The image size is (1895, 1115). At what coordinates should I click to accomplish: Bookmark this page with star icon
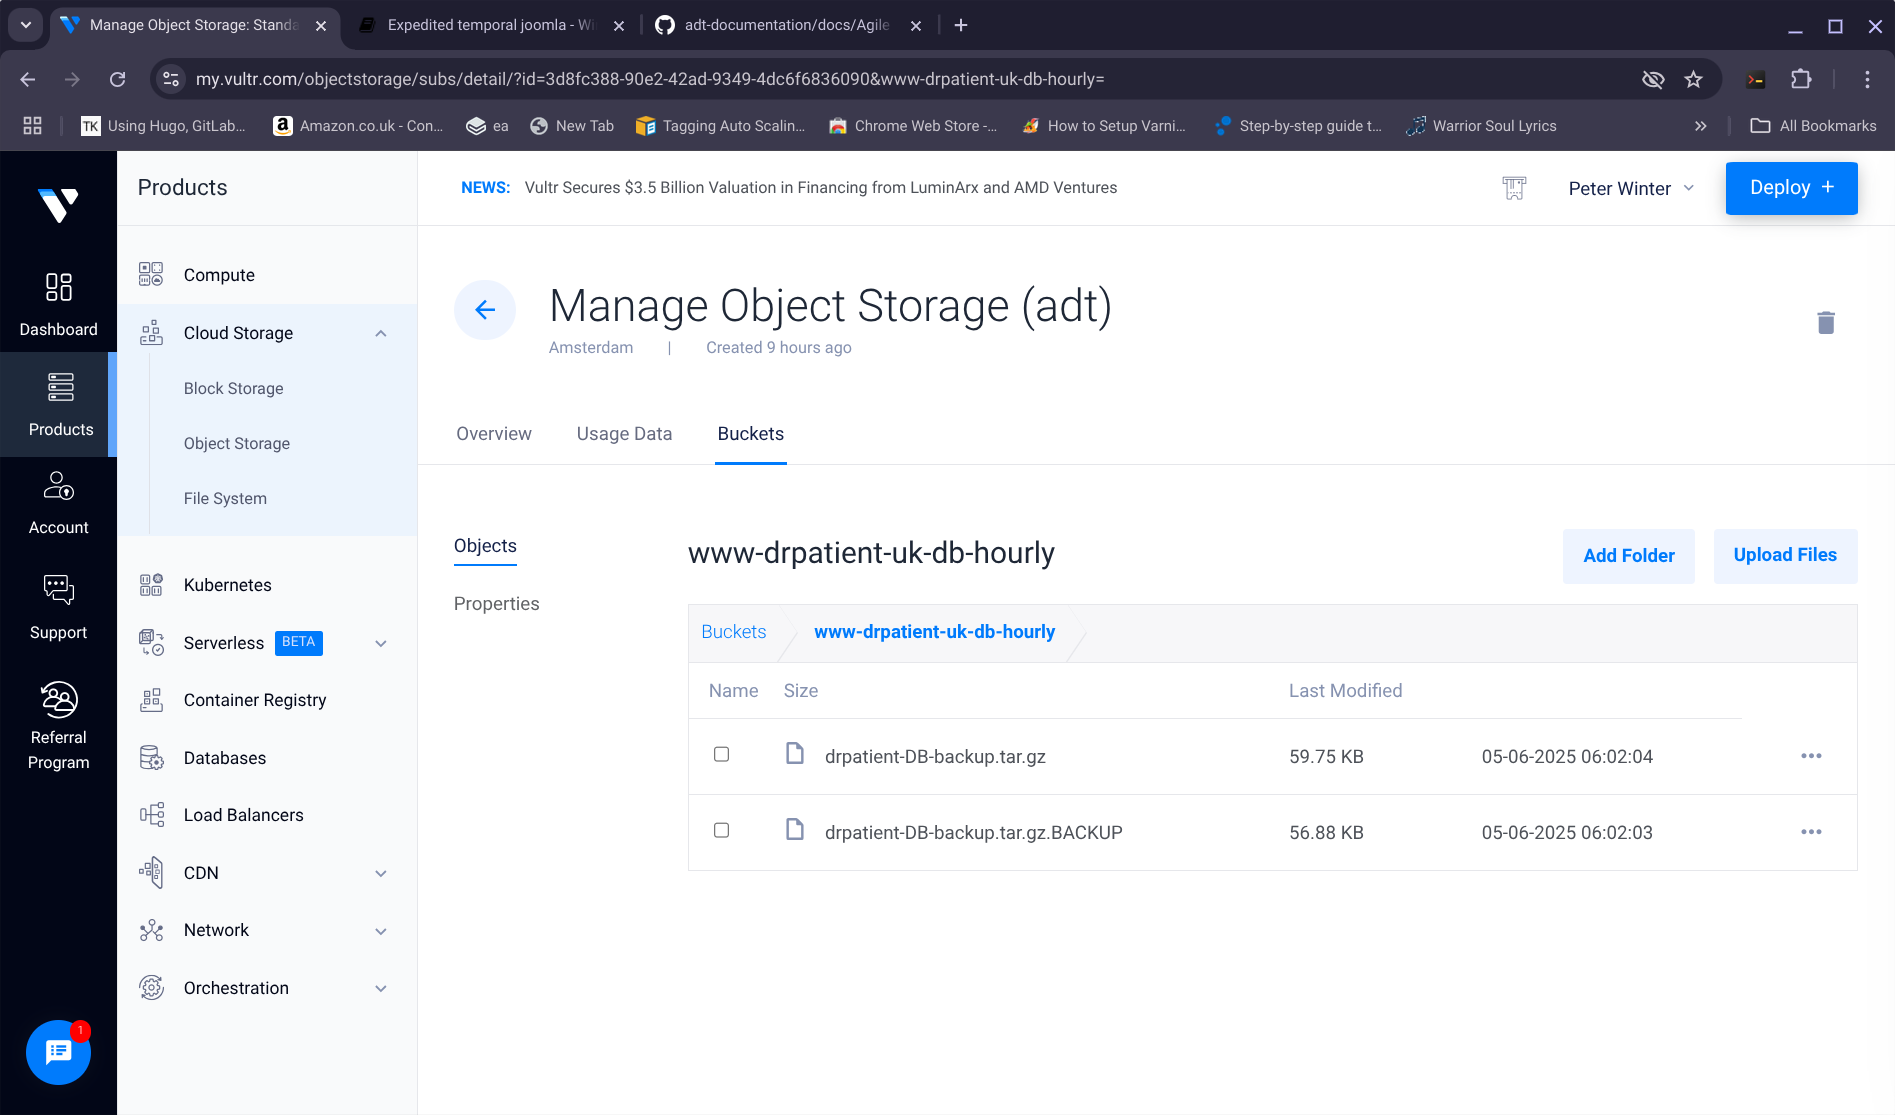[1693, 79]
